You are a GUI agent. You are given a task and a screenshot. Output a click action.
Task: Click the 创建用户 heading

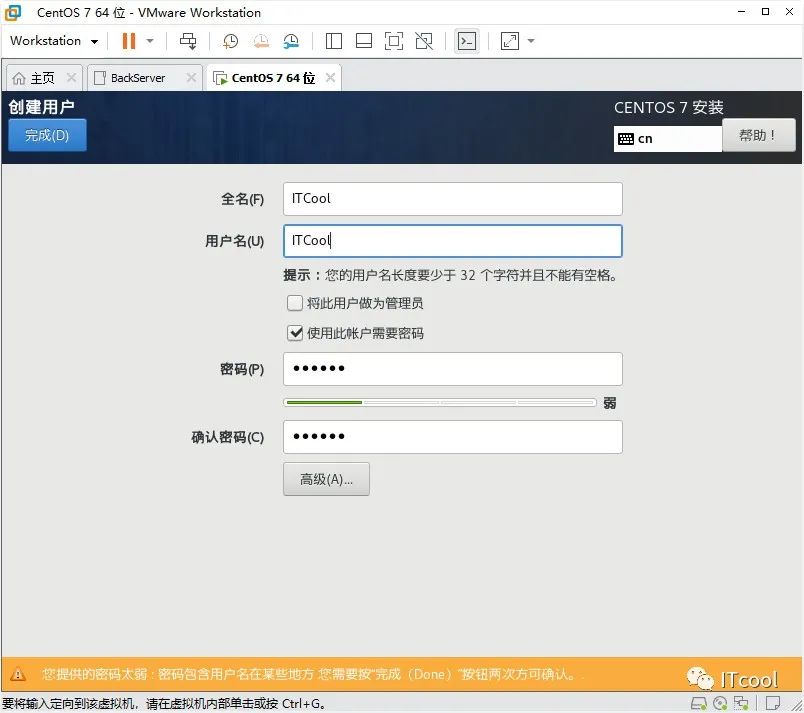42,107
